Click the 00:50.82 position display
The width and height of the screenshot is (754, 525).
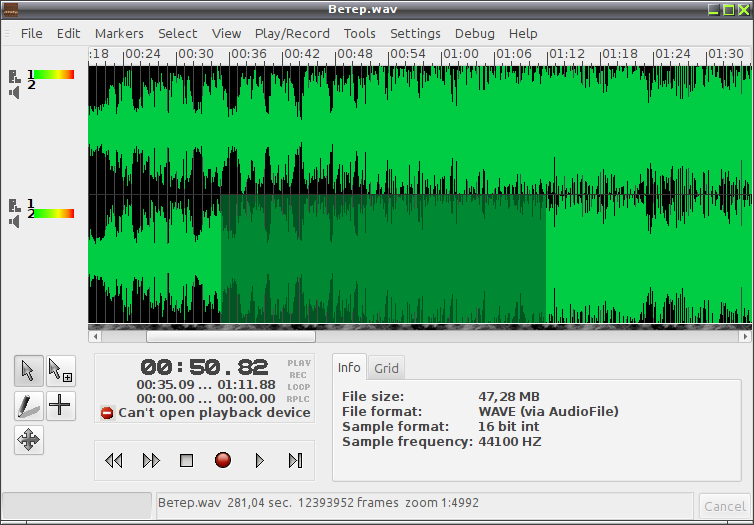click(x=204, y=367)
